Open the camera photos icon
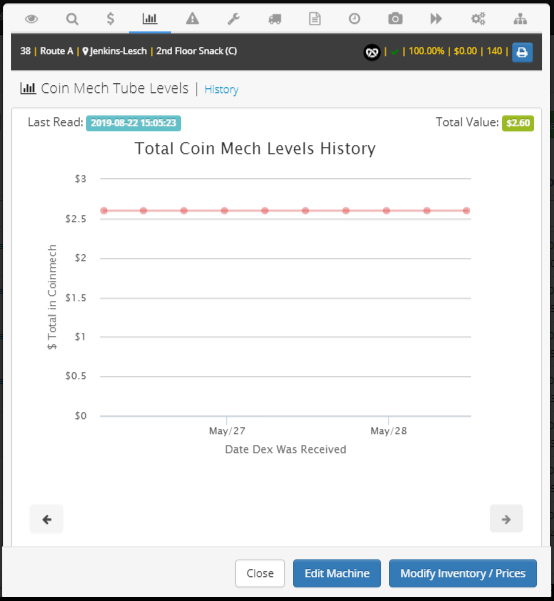The image size is (554, 601). 395,18
